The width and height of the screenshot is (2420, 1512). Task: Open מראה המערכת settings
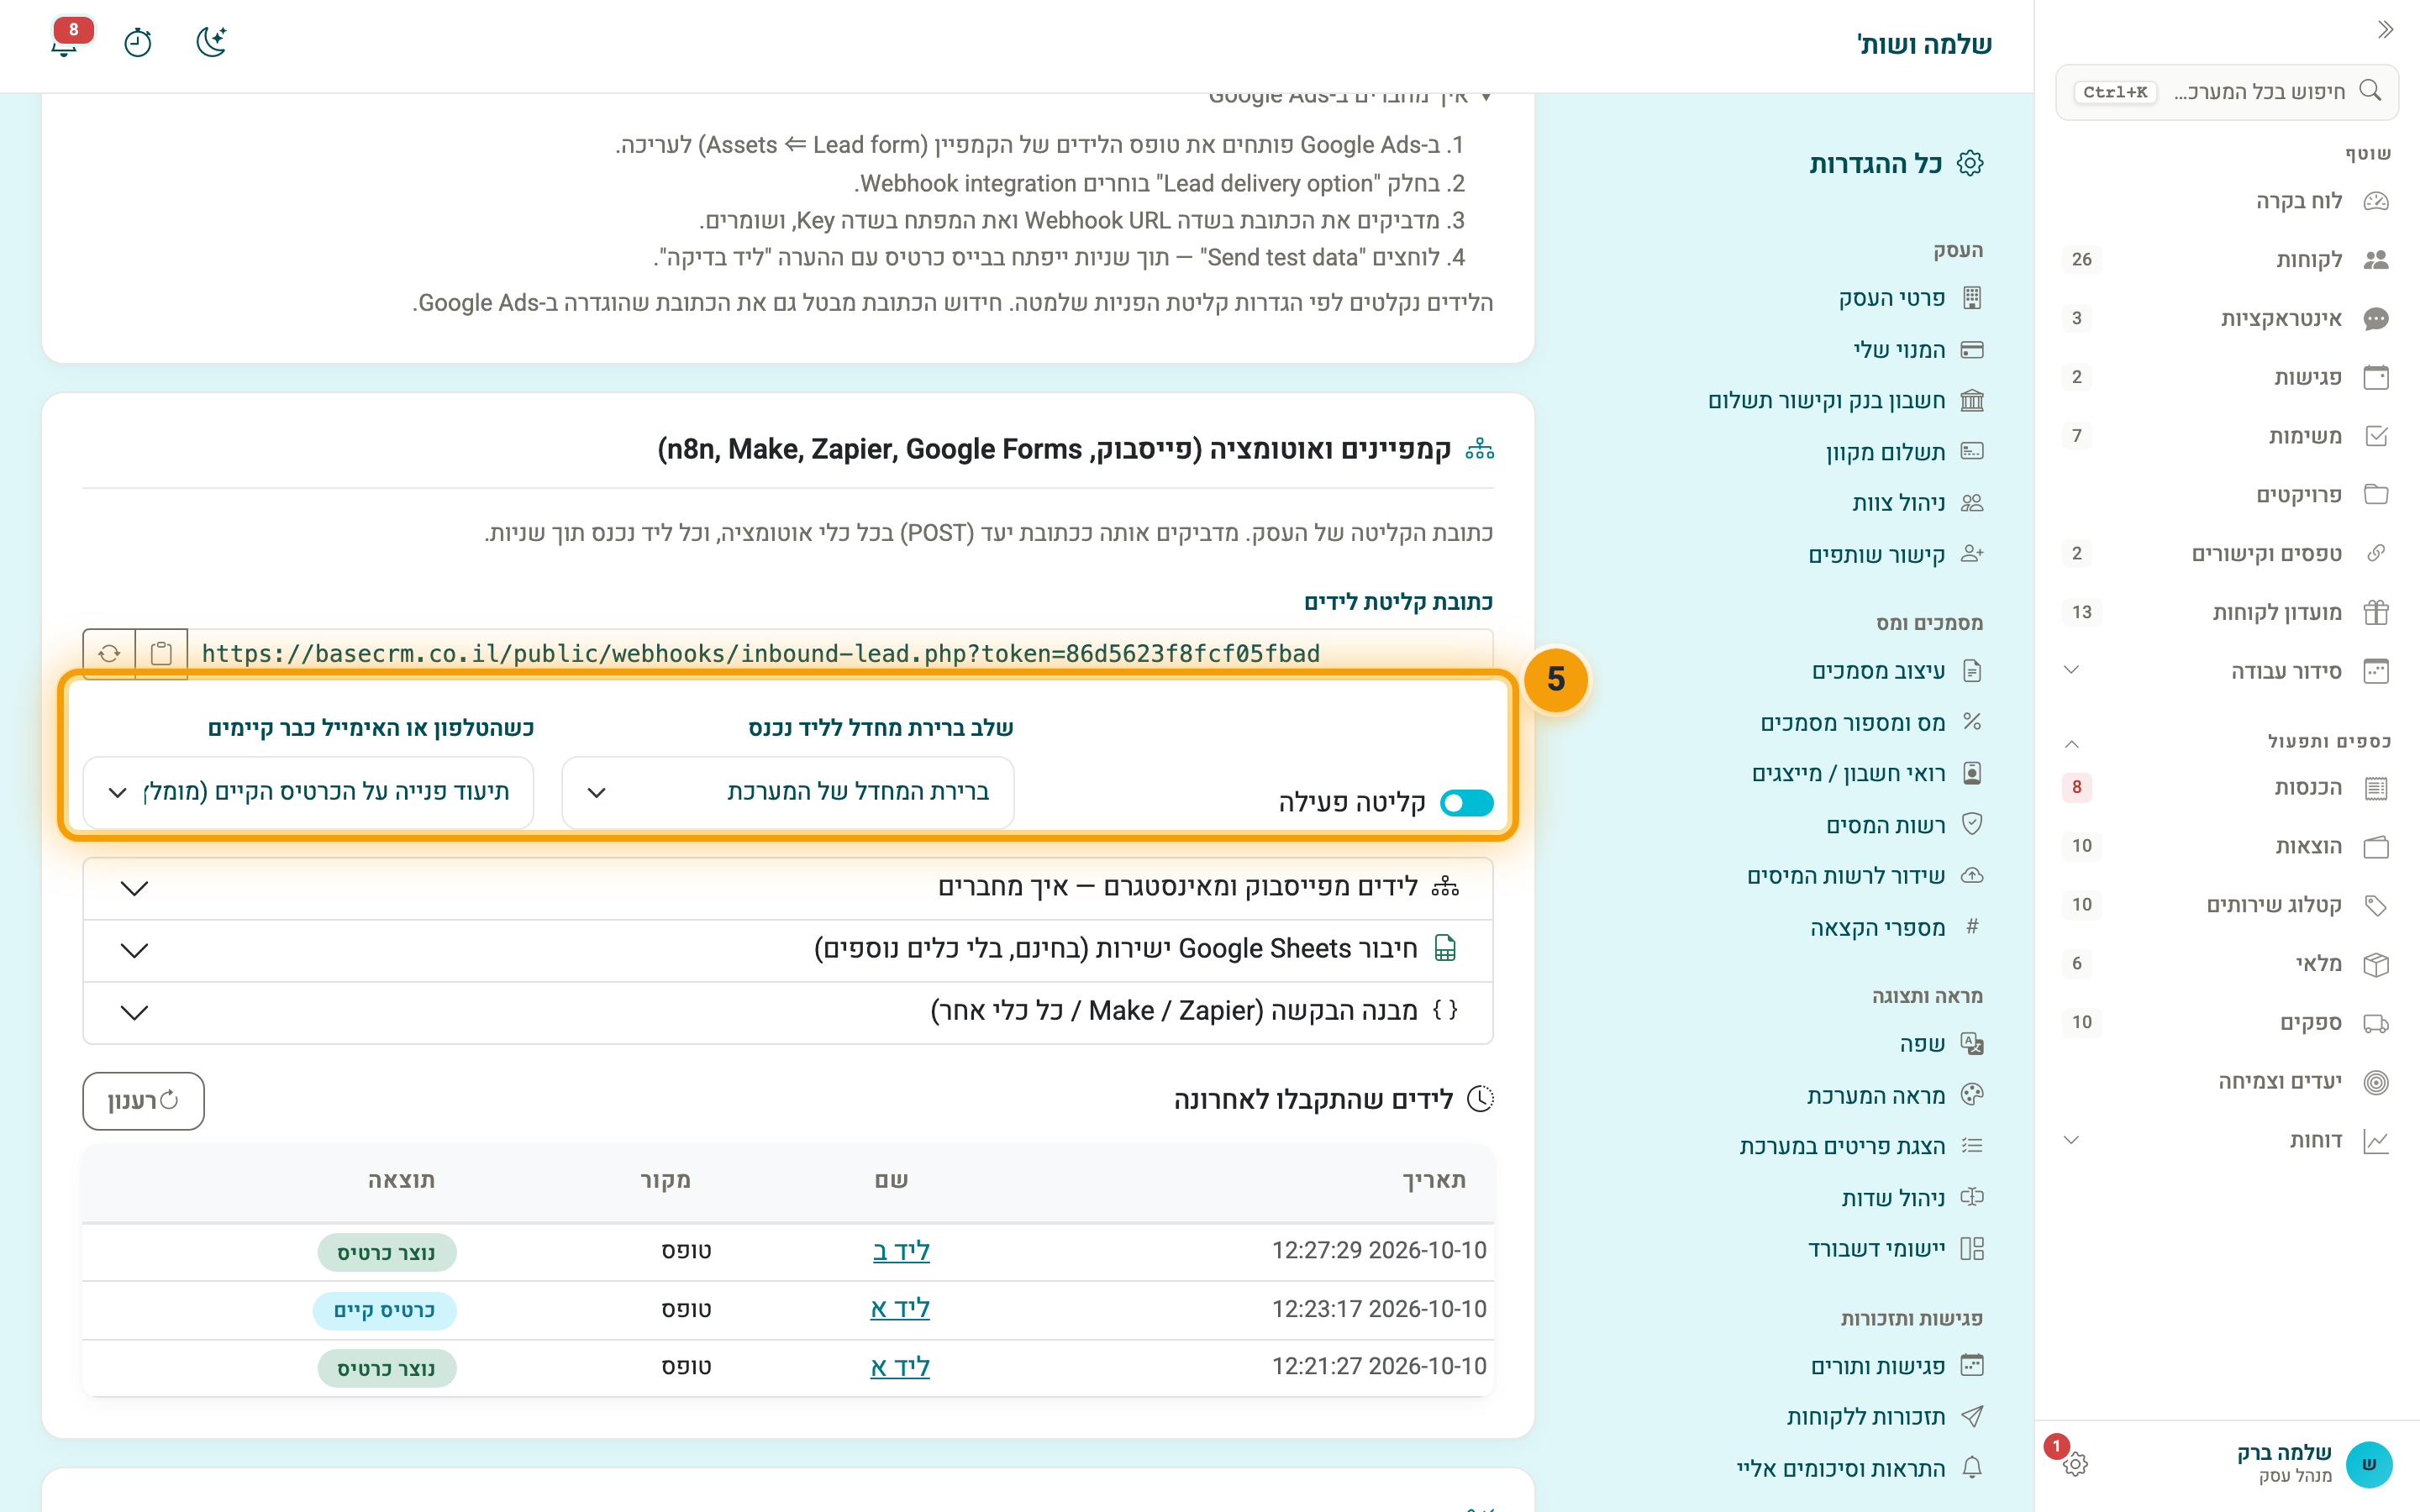coord(1894,1096)
